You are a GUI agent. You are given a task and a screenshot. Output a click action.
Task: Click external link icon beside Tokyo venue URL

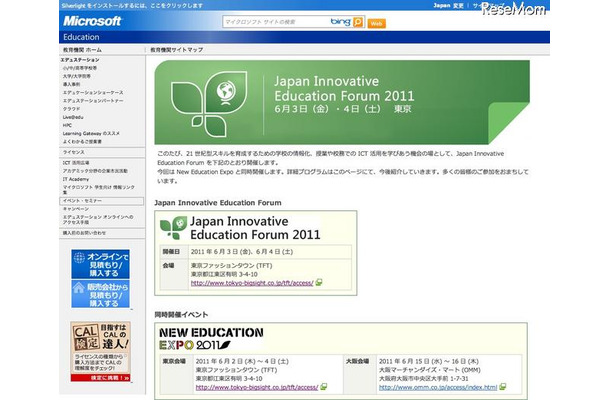click(323, 387)
